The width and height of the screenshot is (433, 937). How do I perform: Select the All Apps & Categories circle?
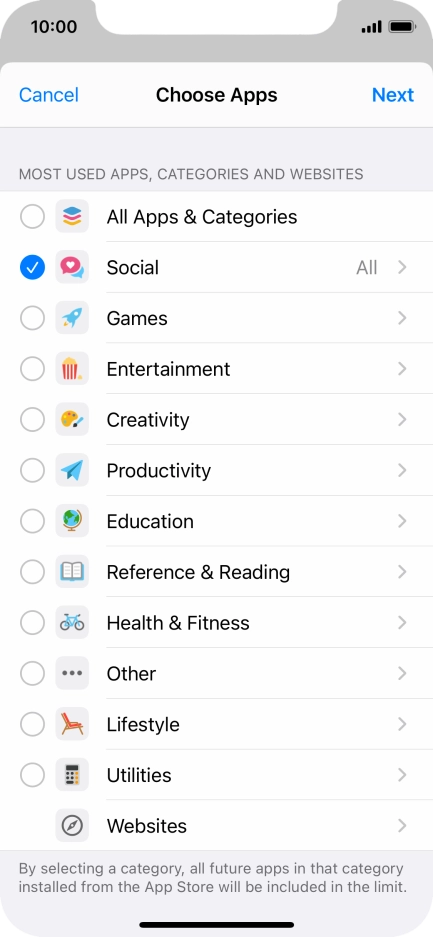point(32,216)
